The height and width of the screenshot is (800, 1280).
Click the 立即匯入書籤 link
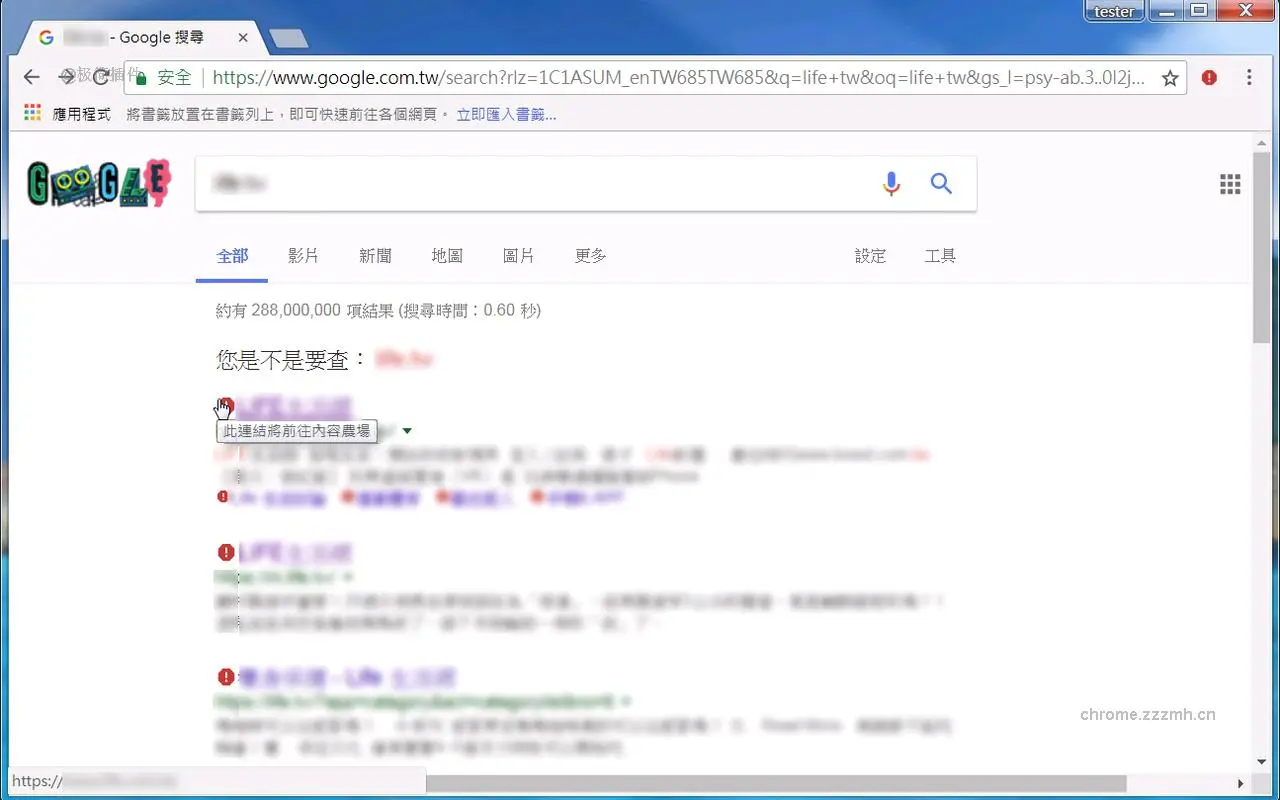(x=506, y=113)
